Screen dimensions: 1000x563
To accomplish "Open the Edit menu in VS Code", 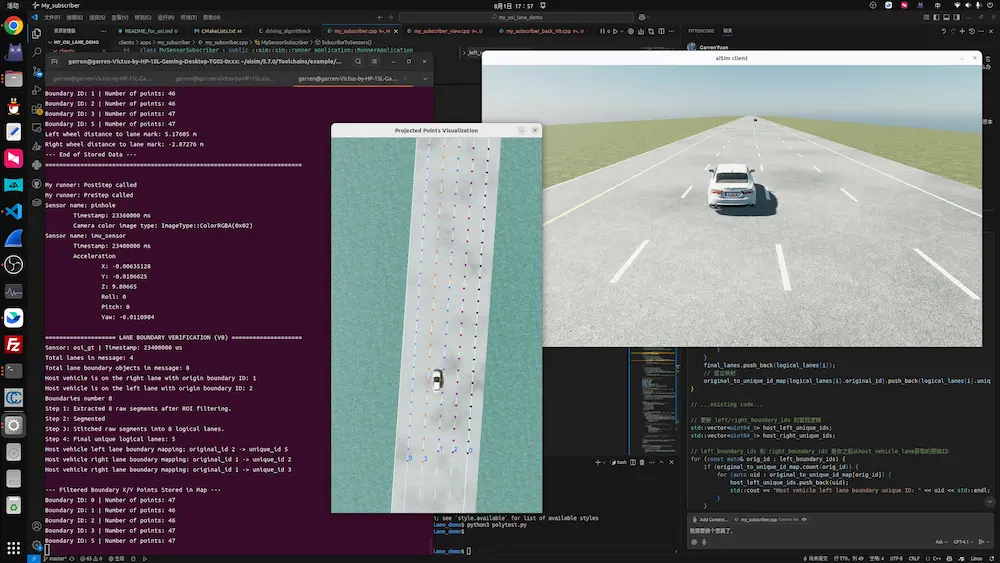I will (75, 17).
